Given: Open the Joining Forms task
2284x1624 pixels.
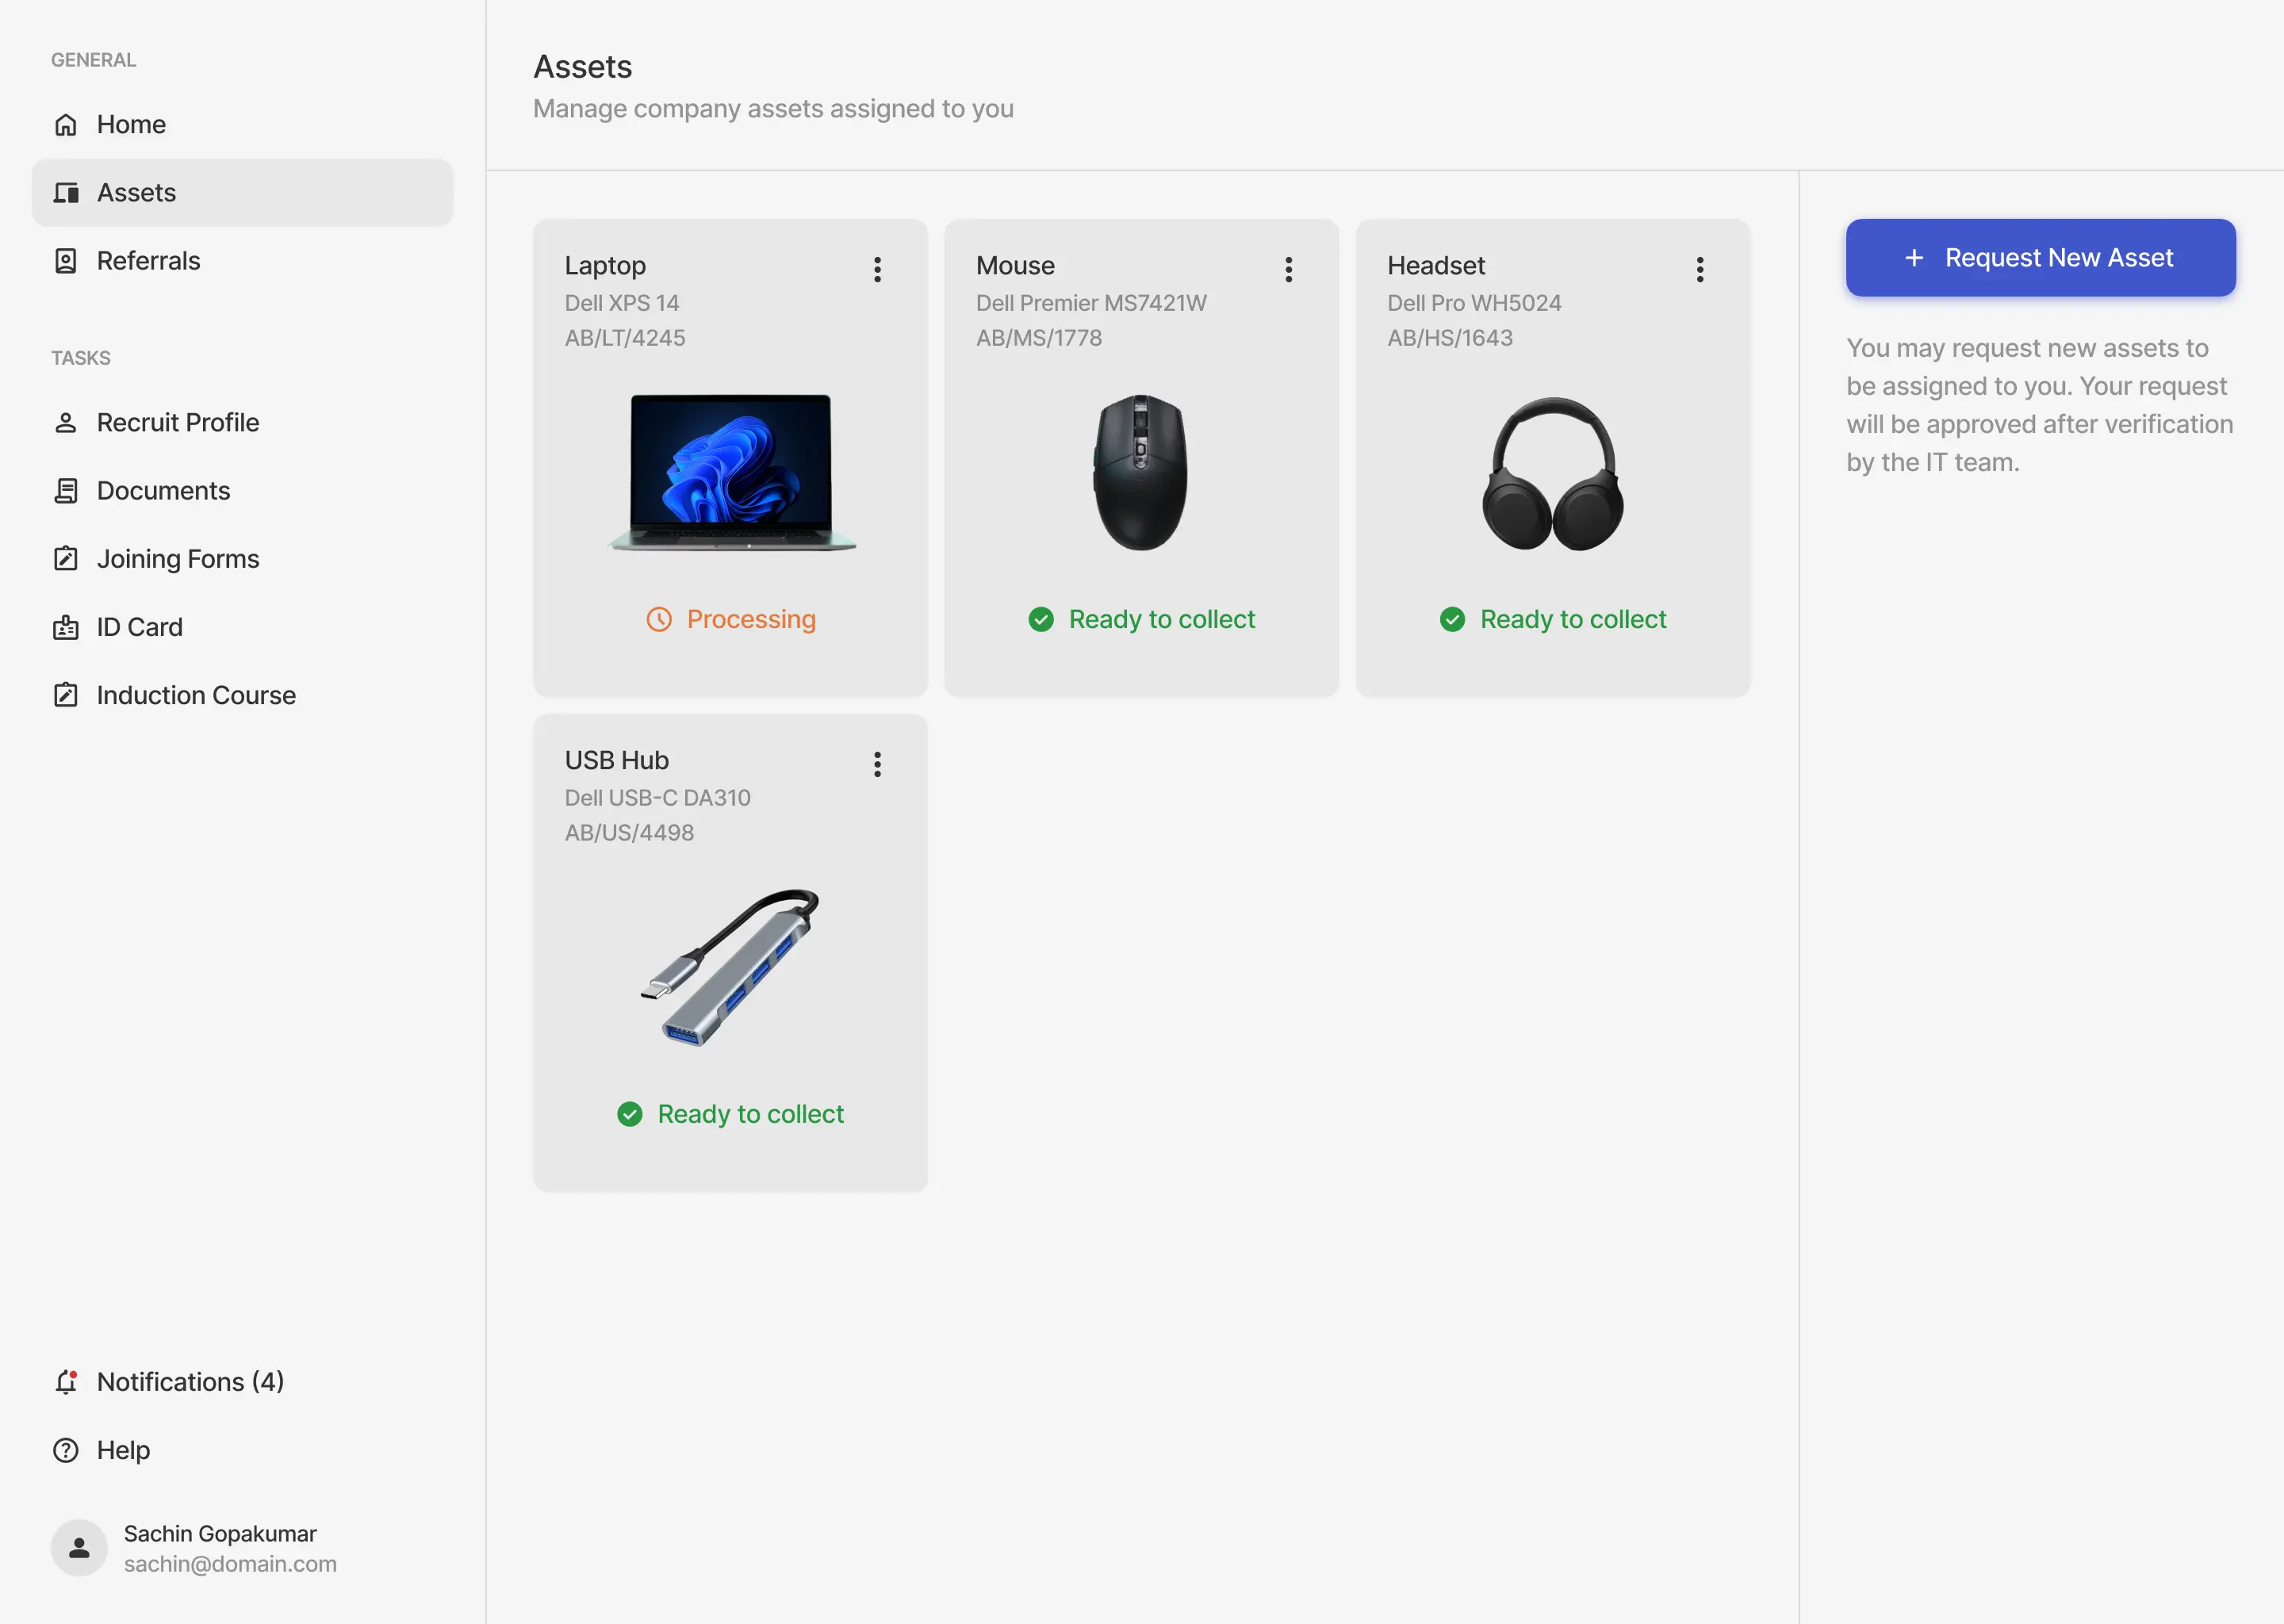Looking at the screenshot, I should [x=242, y=558].
